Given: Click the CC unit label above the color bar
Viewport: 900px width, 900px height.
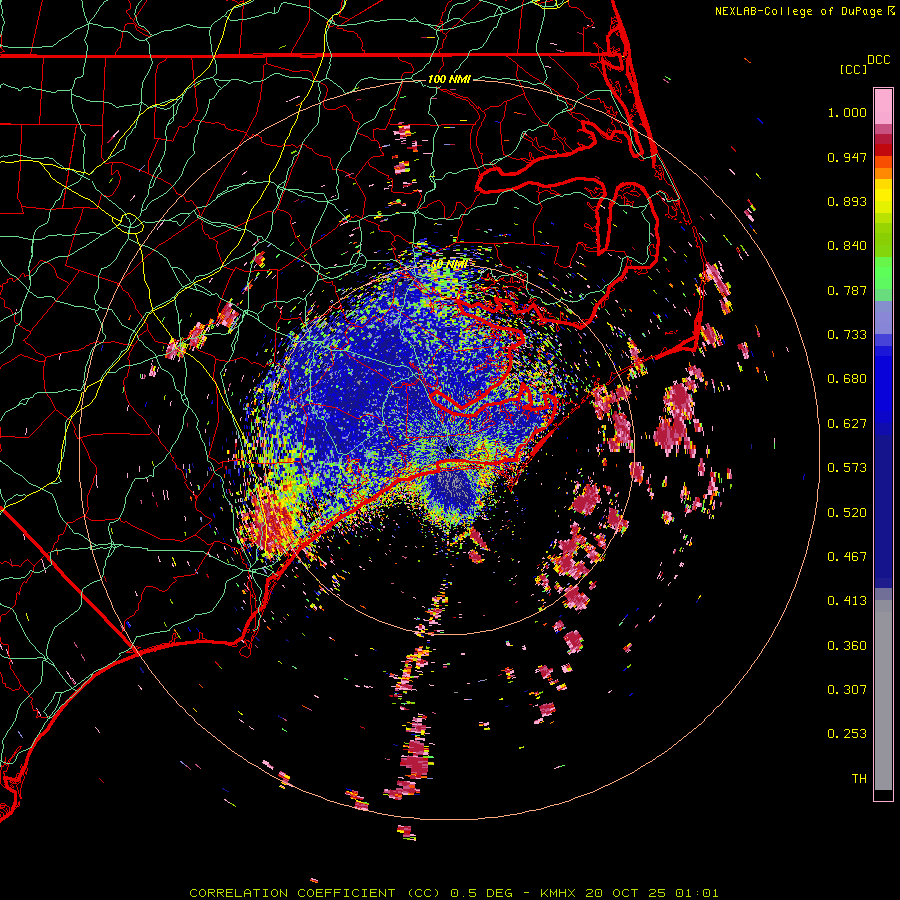Looking at the screenshot, I should tap(853, 69).
